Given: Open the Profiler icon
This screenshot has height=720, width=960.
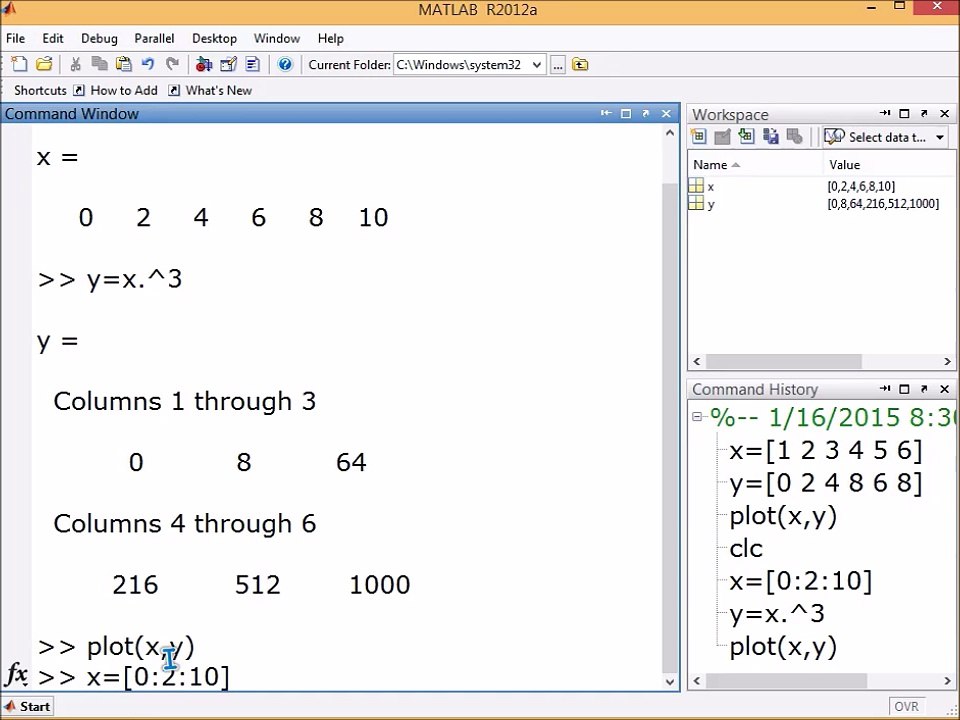Looking at the screenshot, I should (x=252, y=64).
